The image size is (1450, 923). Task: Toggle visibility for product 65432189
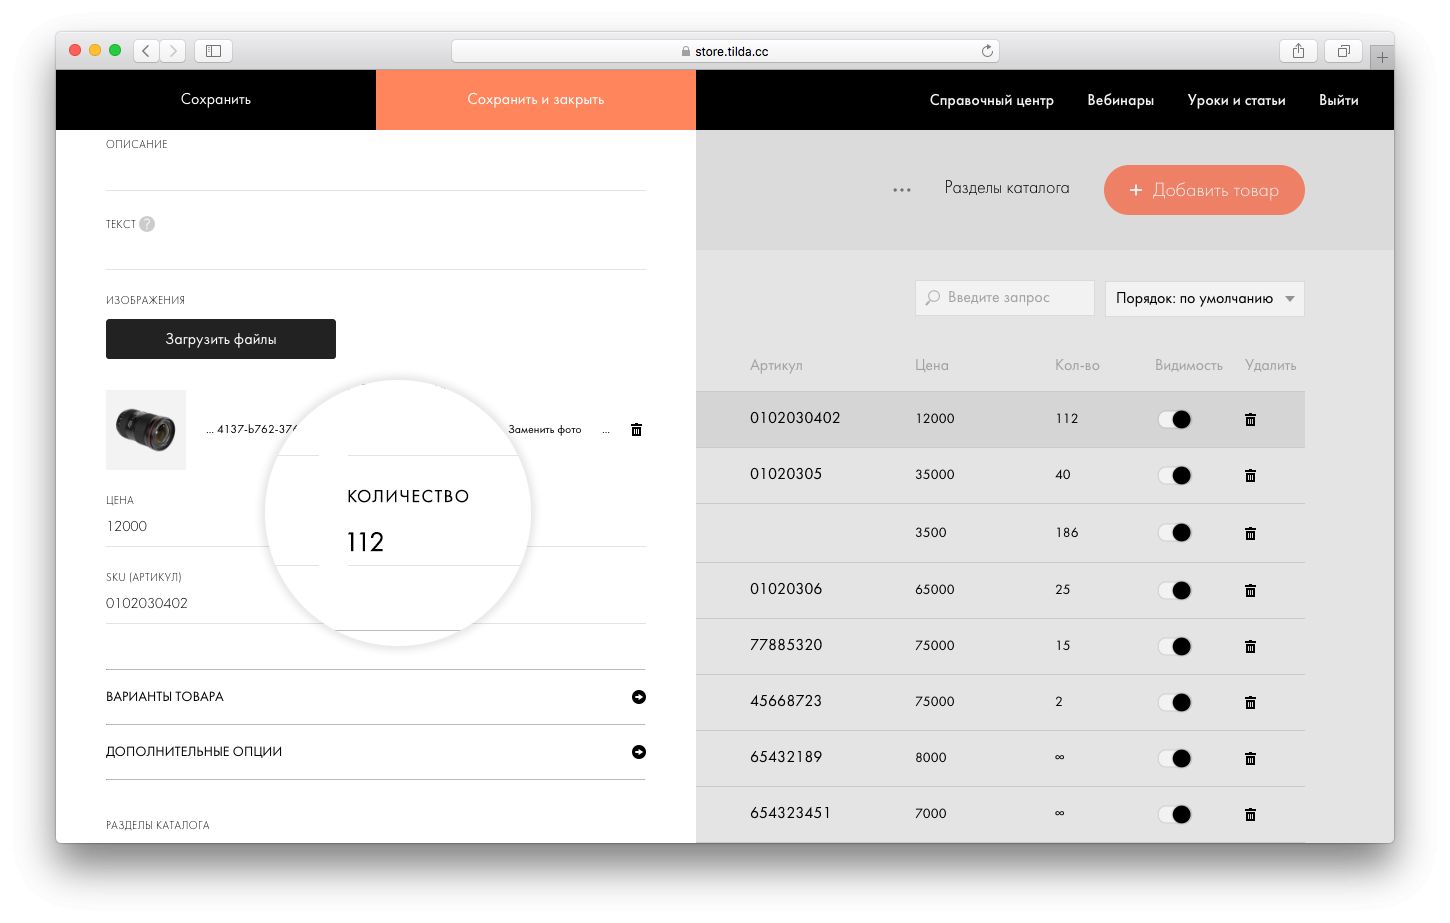(x=1175, y=758)
